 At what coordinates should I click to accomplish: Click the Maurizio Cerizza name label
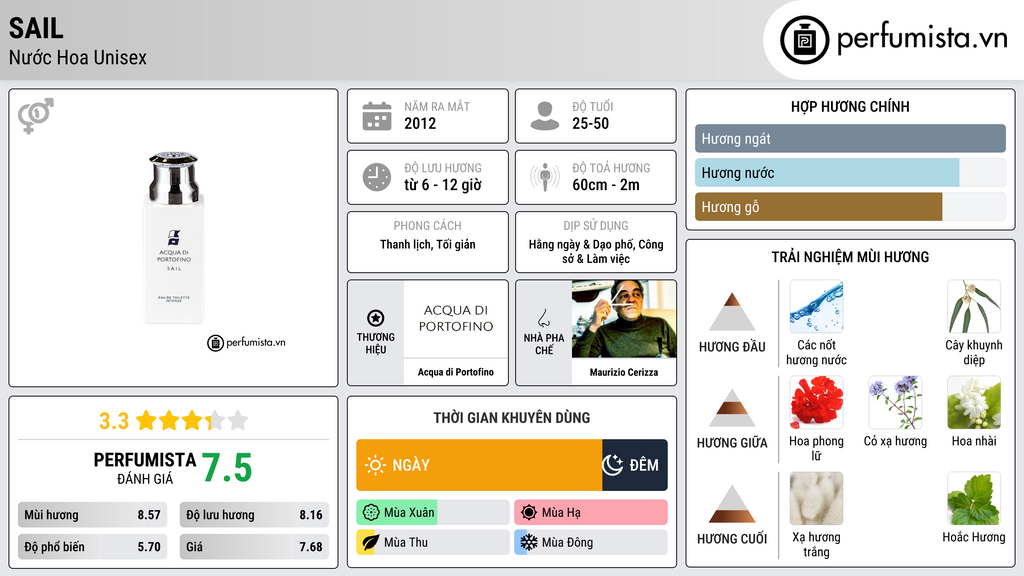point(624,372)
